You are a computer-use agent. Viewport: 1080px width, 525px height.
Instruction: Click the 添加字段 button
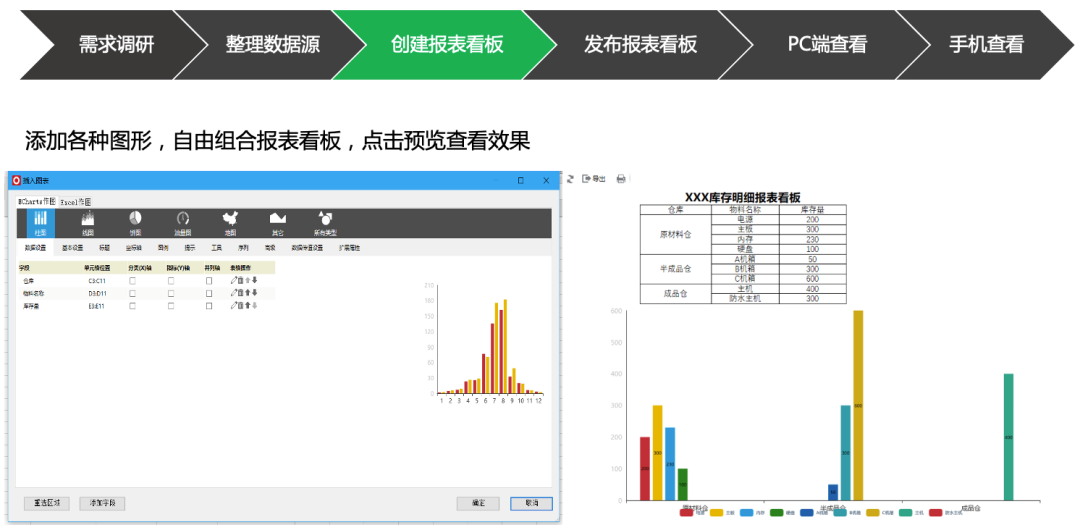click(x=102, y=503)
